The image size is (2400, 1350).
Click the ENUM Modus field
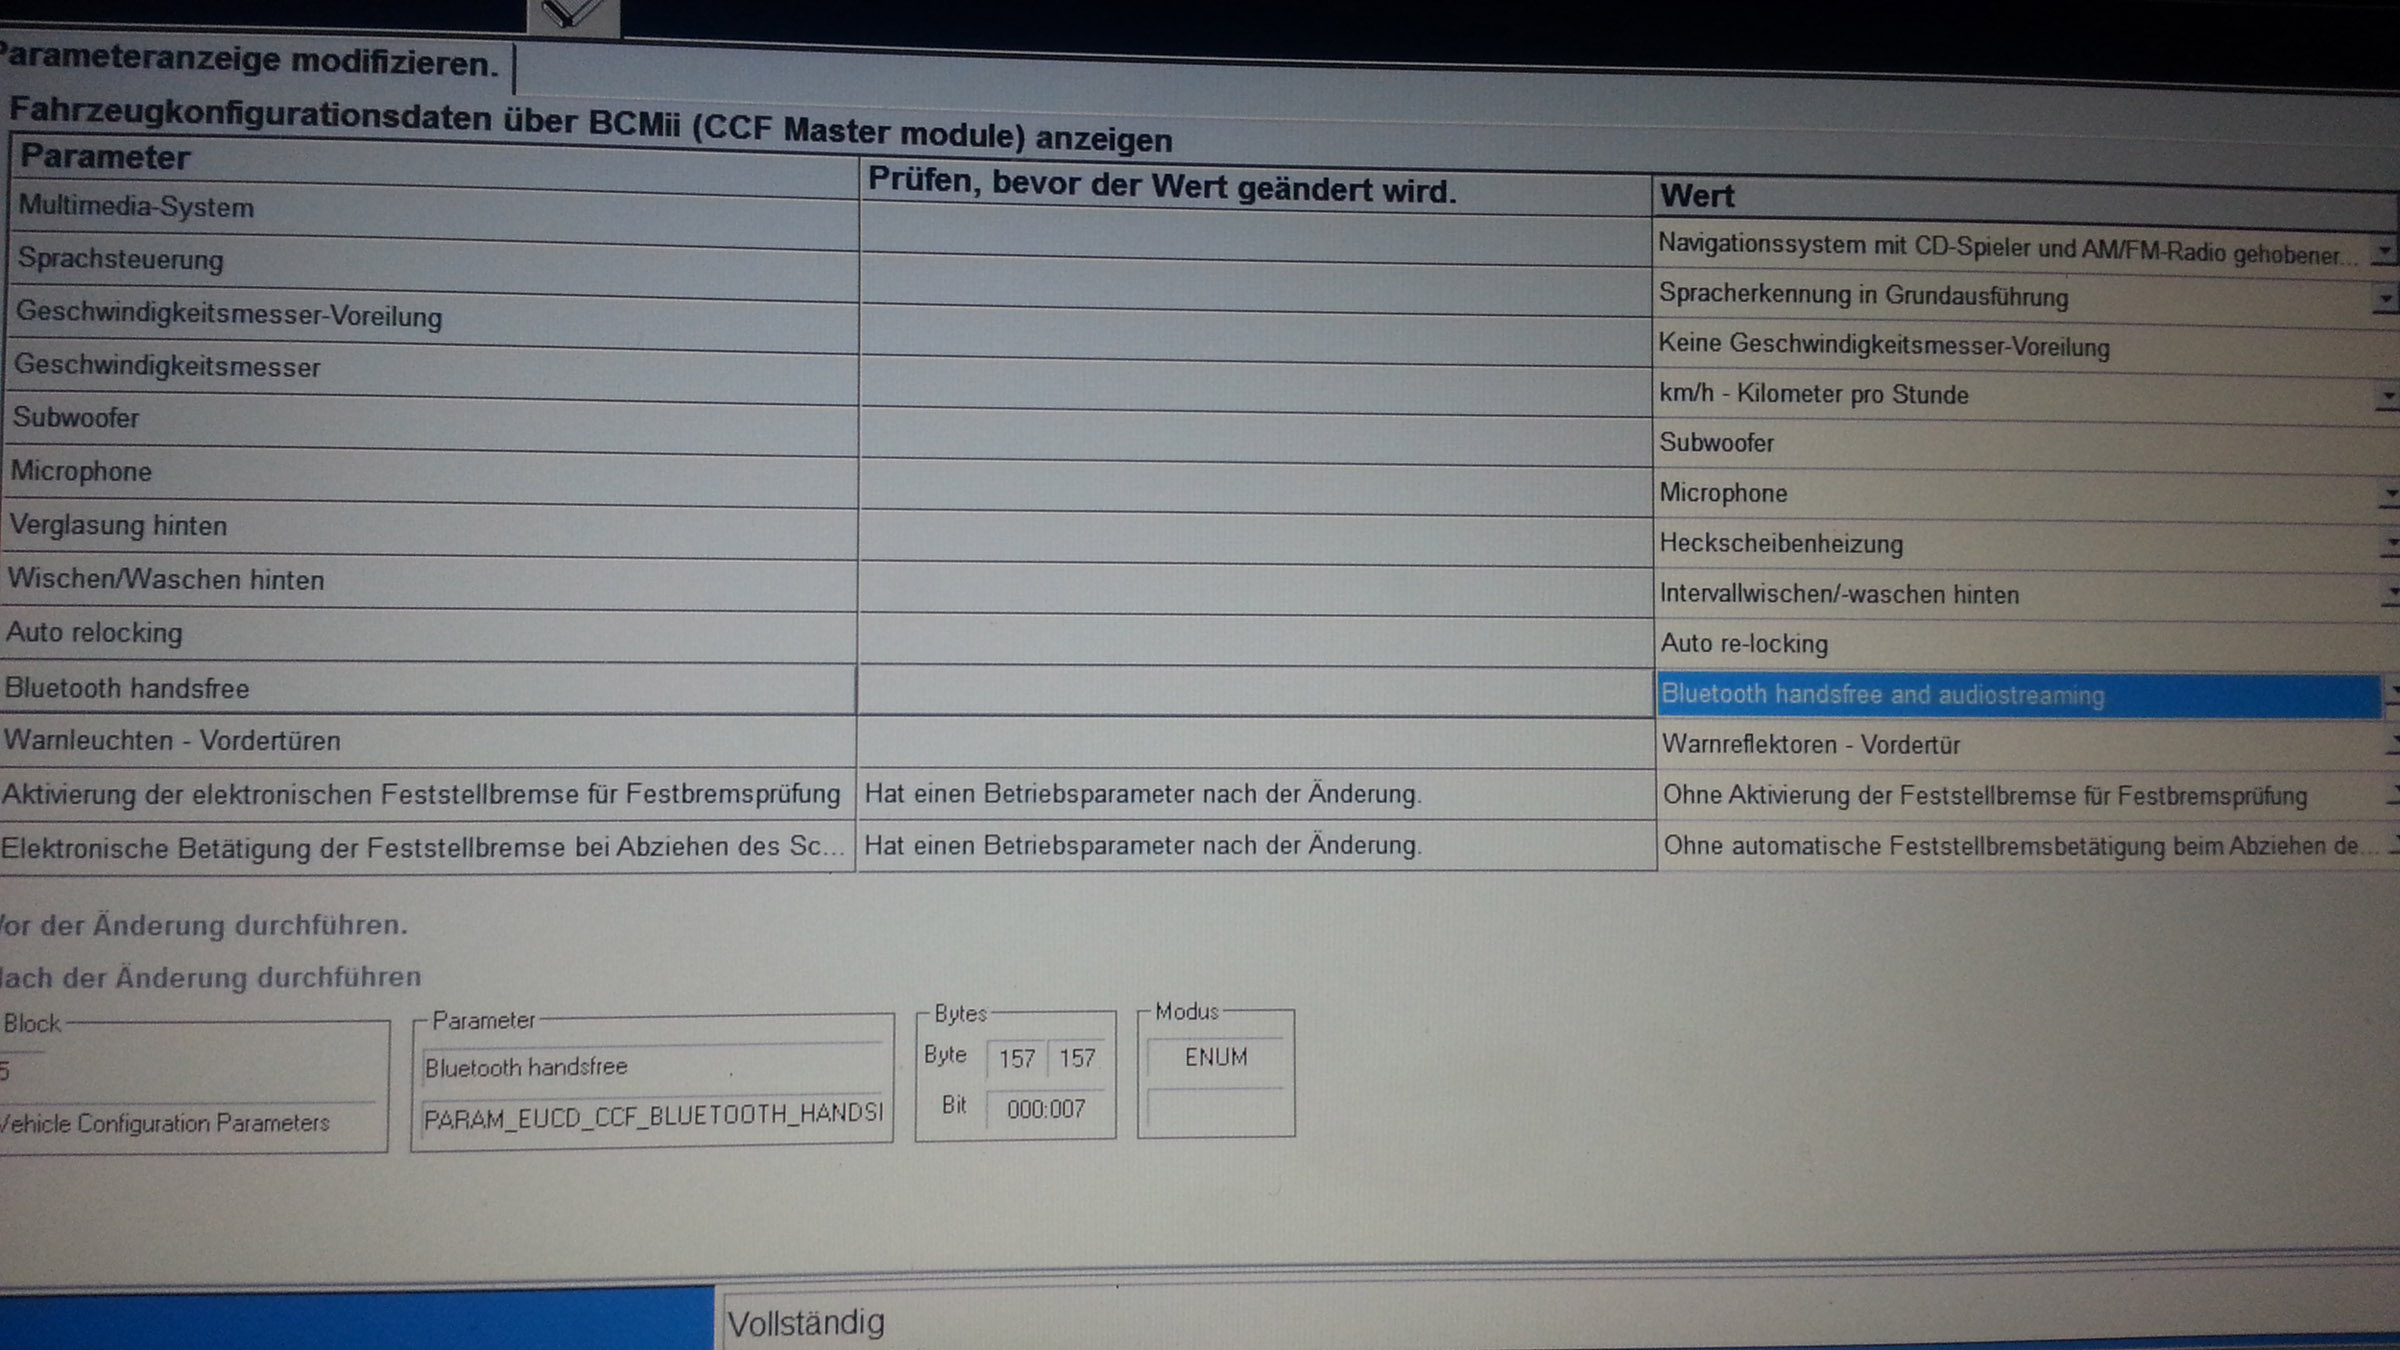click(x=1215, y=1057)
